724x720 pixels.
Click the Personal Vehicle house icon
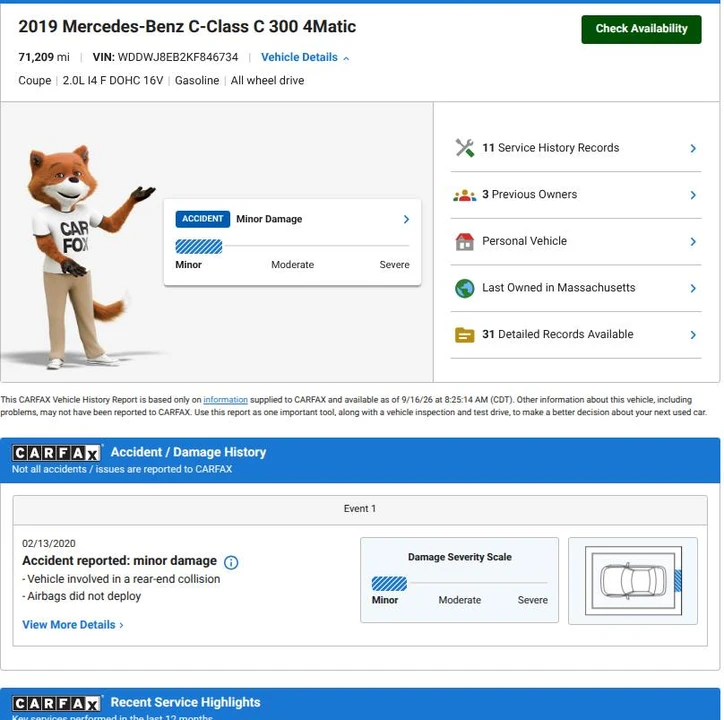465,242
